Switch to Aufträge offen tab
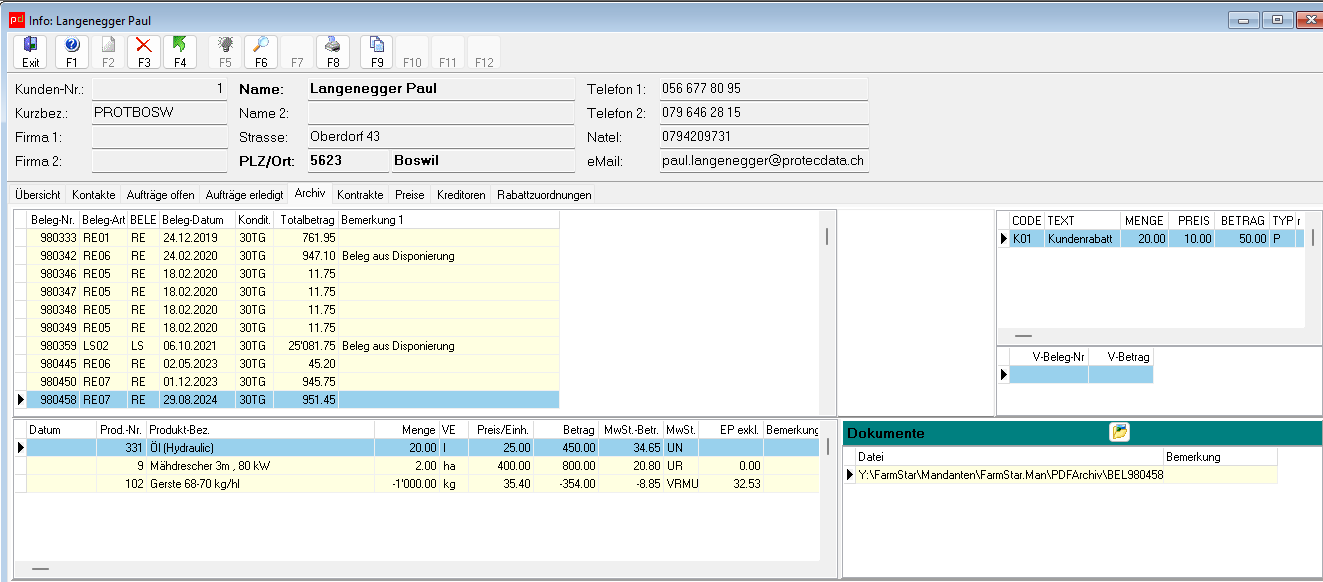 [160, 195]
